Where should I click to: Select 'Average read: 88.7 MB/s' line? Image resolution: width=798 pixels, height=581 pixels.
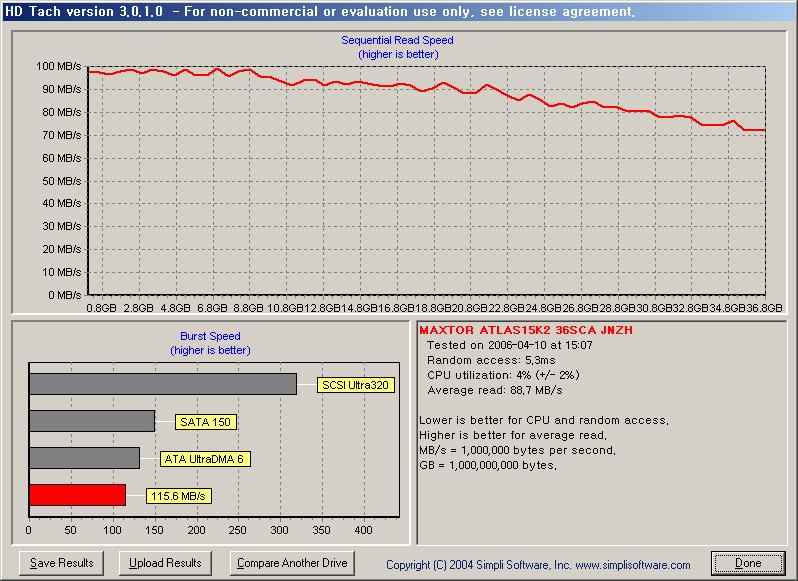pyautogui.click(x=495, y=390)
